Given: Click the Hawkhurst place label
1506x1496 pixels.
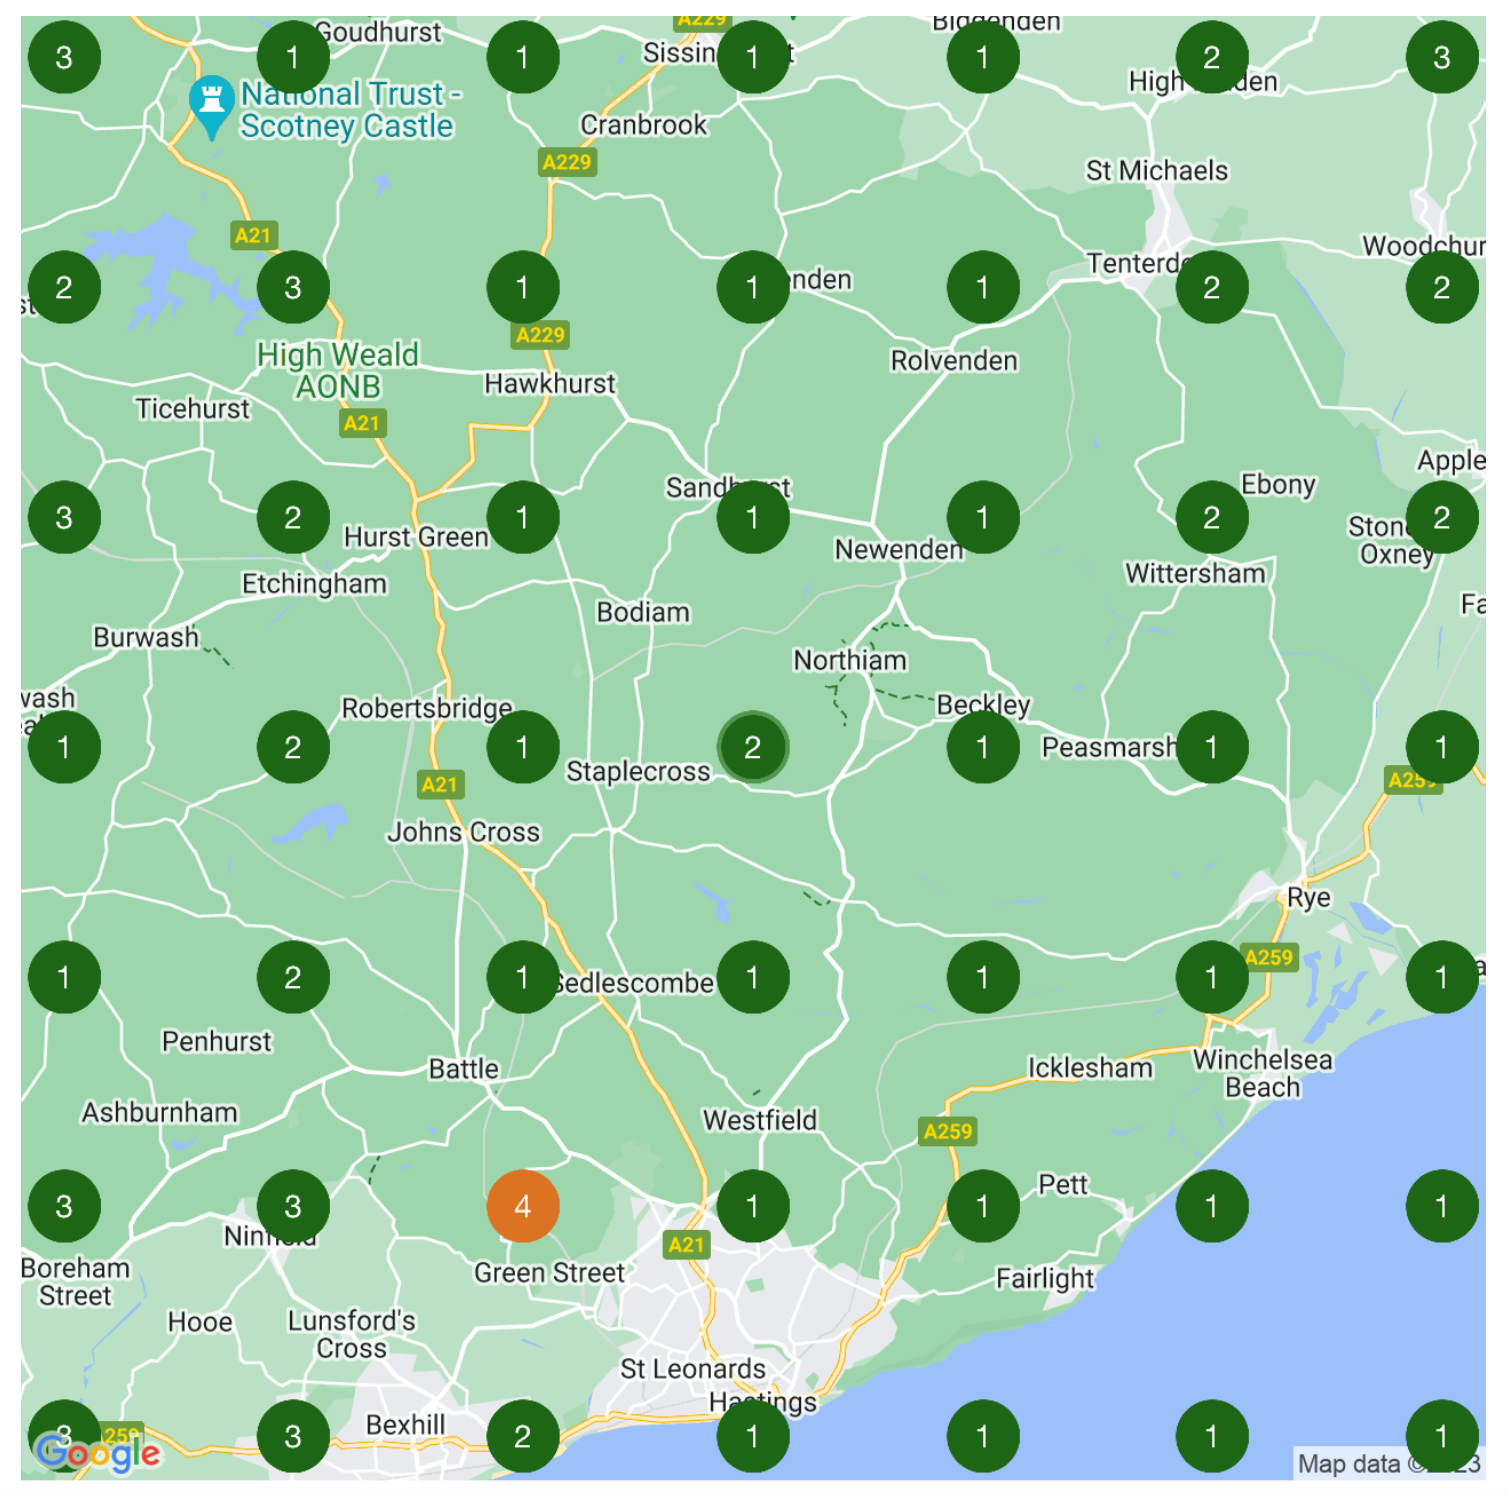Looking at the screenshot, I should (548, 382).
